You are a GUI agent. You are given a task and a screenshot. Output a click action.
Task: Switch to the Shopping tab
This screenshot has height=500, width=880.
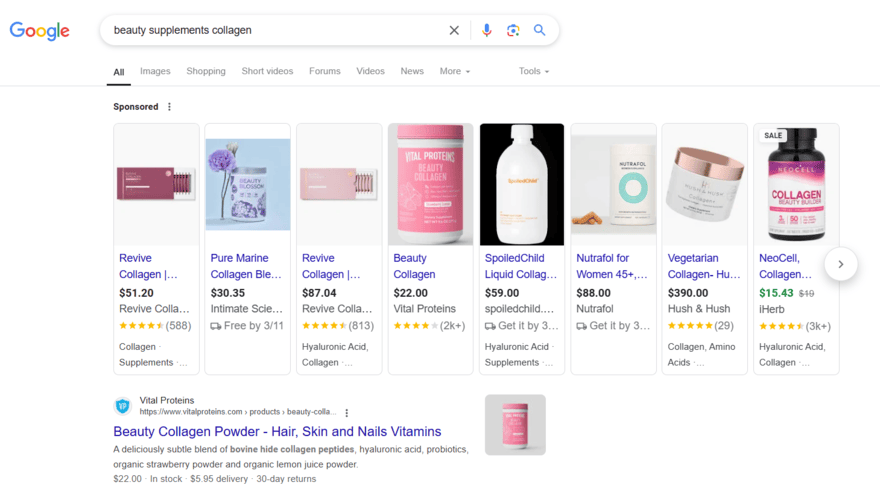pos(206,71)
